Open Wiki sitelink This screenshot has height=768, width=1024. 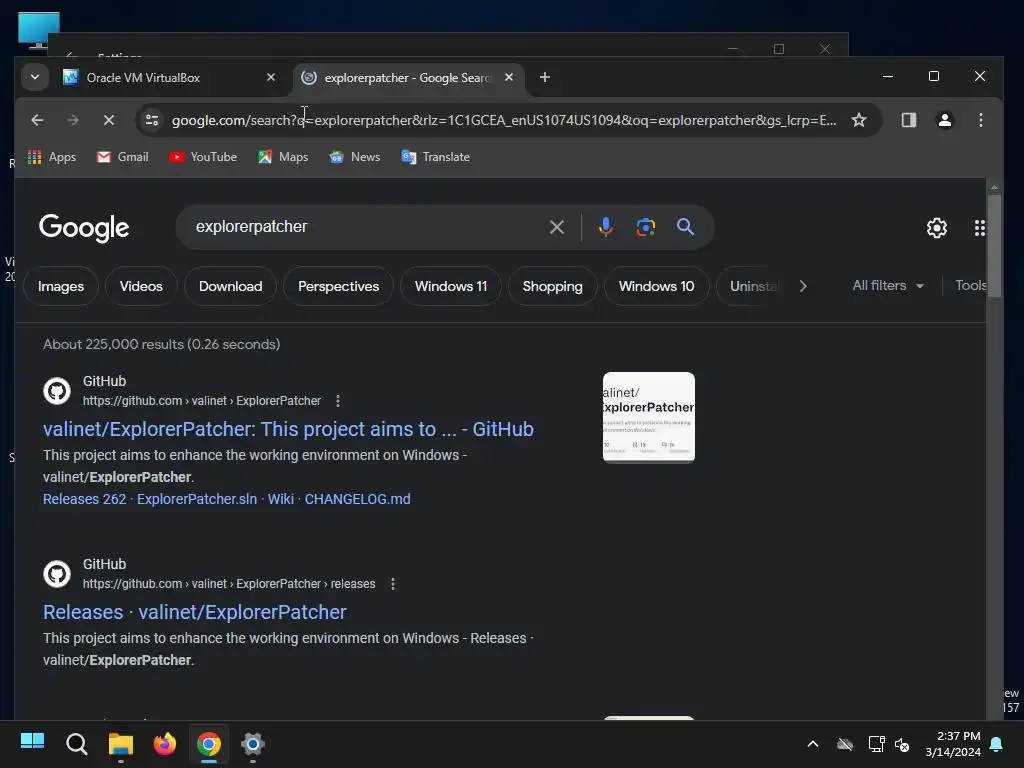click(x=281, y=499)
